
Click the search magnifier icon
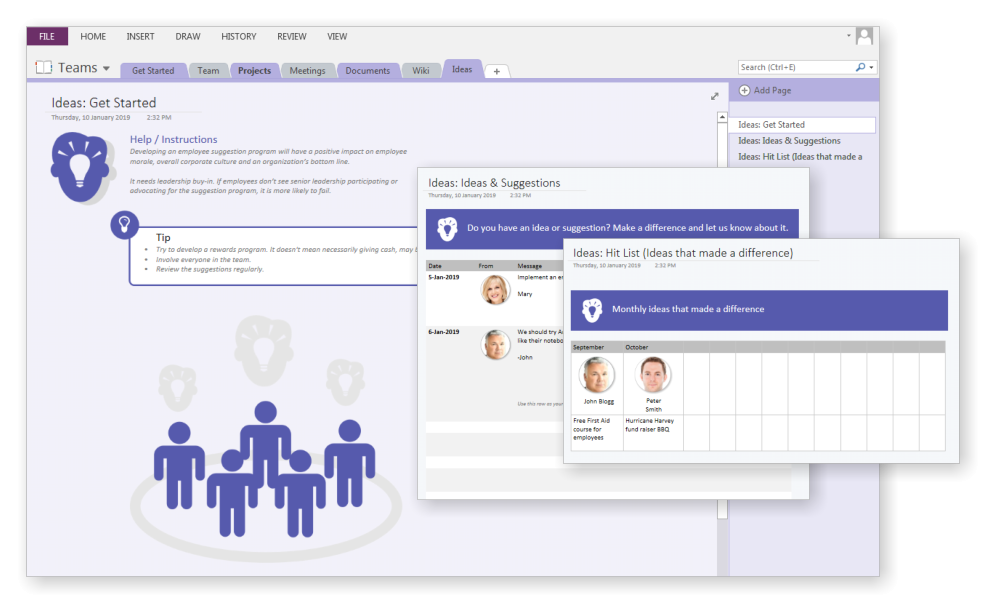pyautogui.click(x=860, y=67)
